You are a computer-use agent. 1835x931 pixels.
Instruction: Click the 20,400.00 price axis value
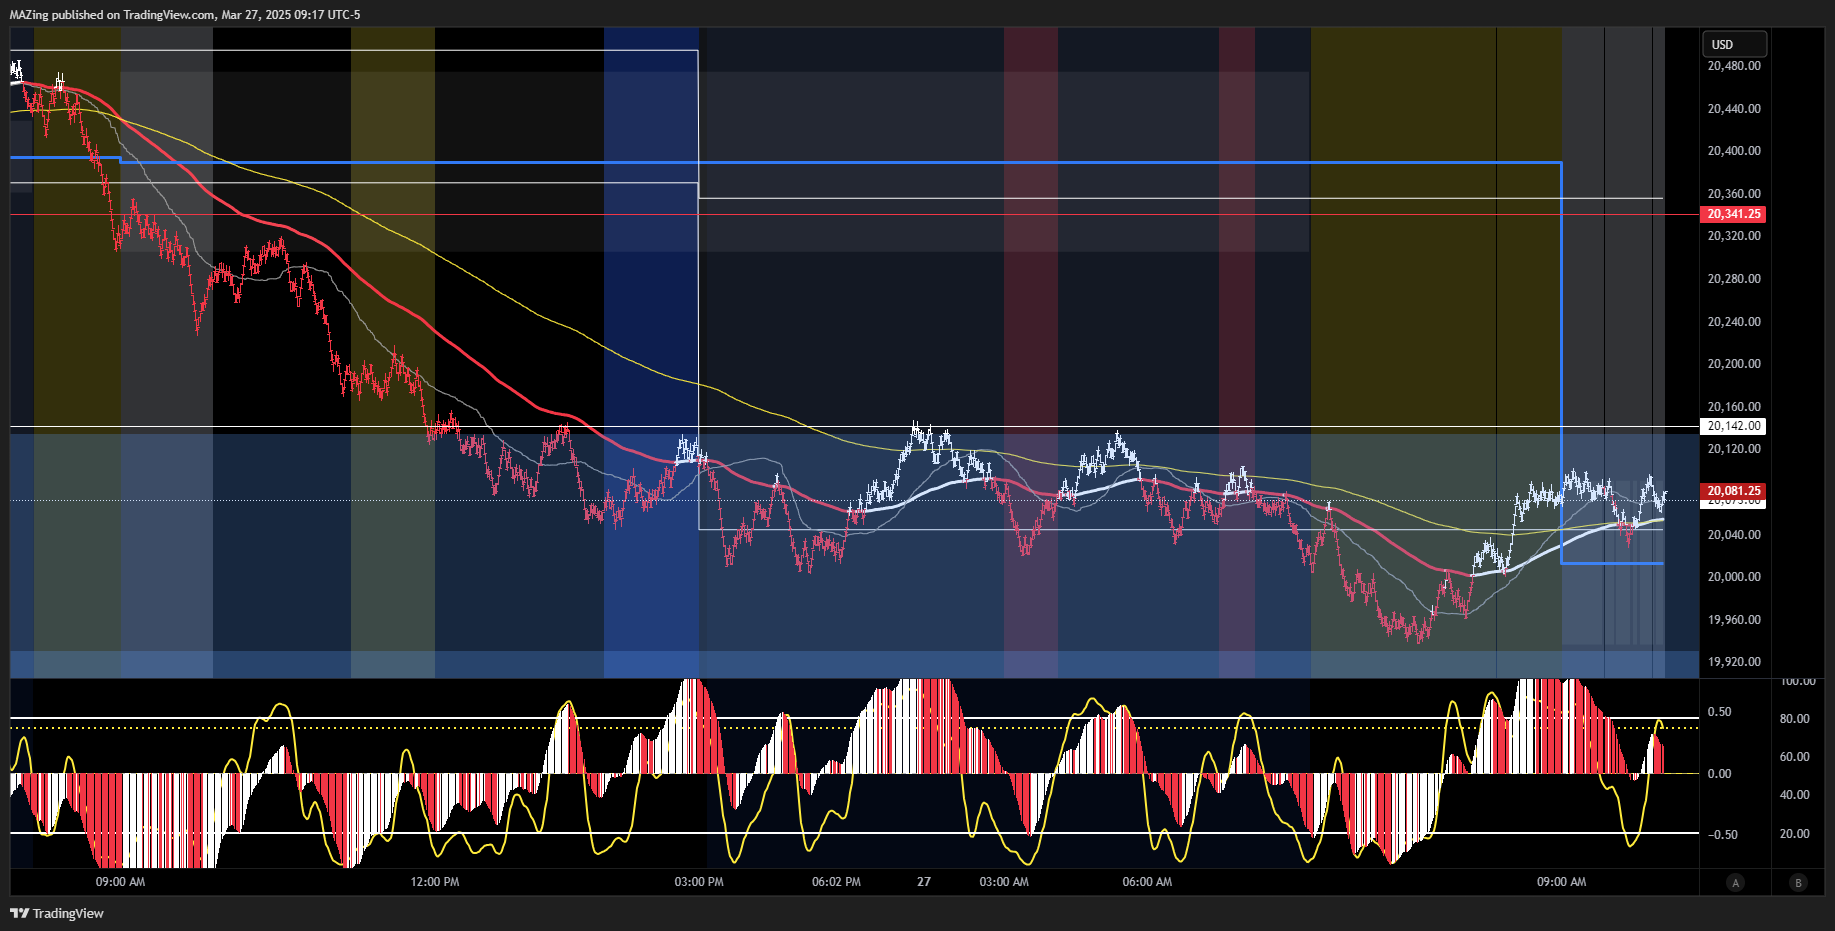click(x=1734, y=151)
